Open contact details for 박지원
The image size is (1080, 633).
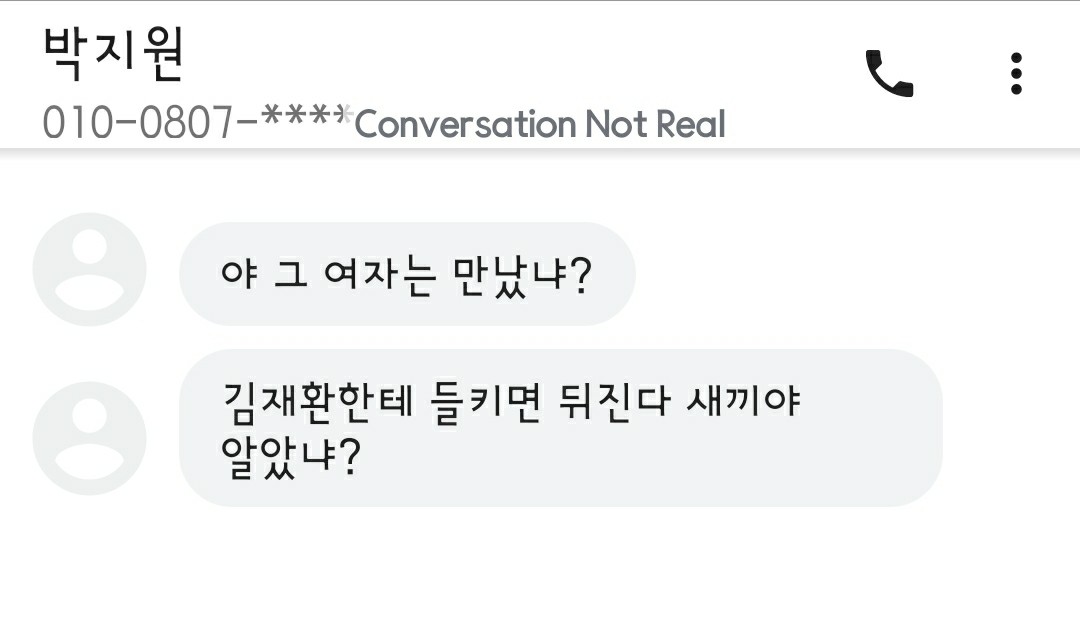(x=114, y=53)
